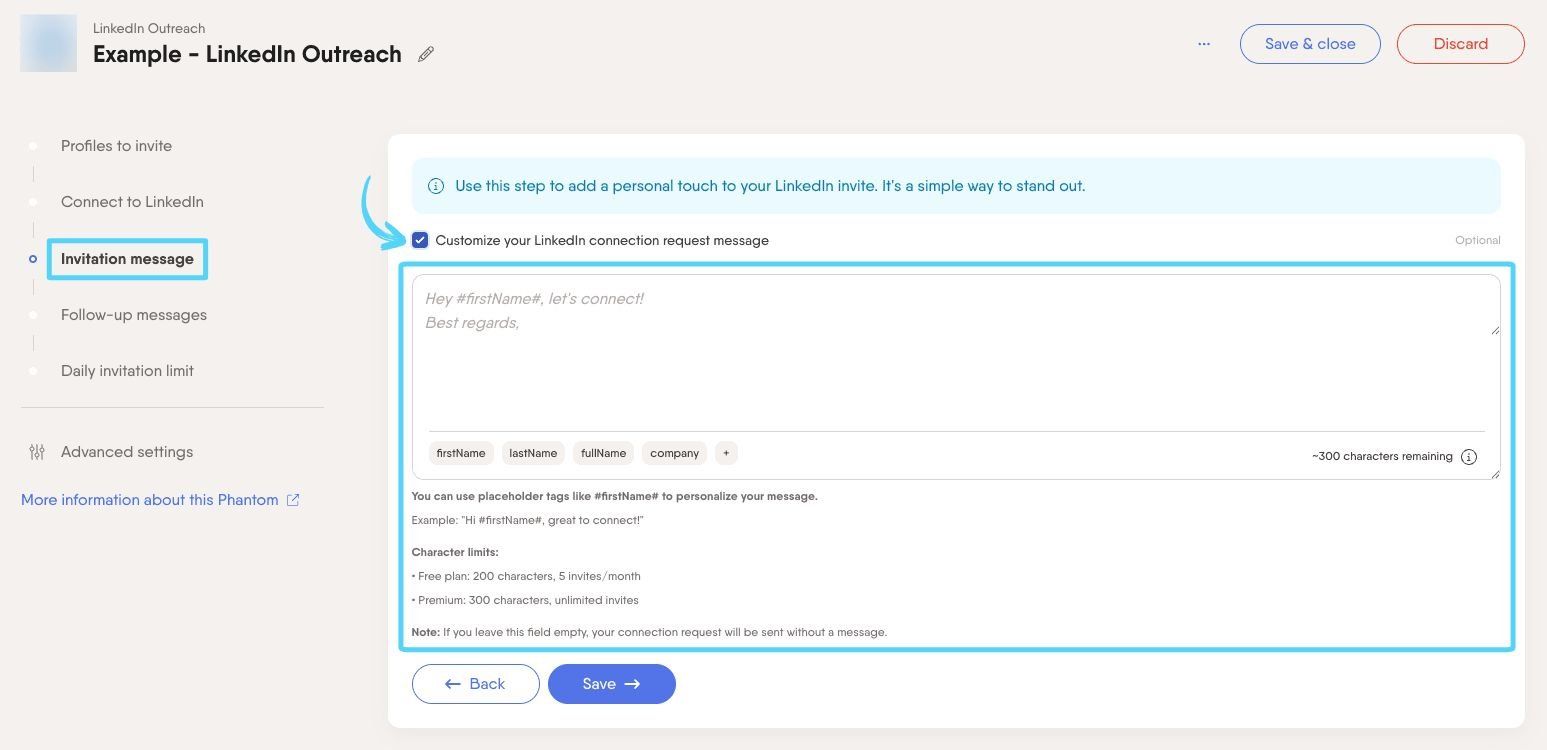Click the Advanced settings sliders icon
Image resolution: width=1547 pixels, height=750 pixels.
point(37,452)
